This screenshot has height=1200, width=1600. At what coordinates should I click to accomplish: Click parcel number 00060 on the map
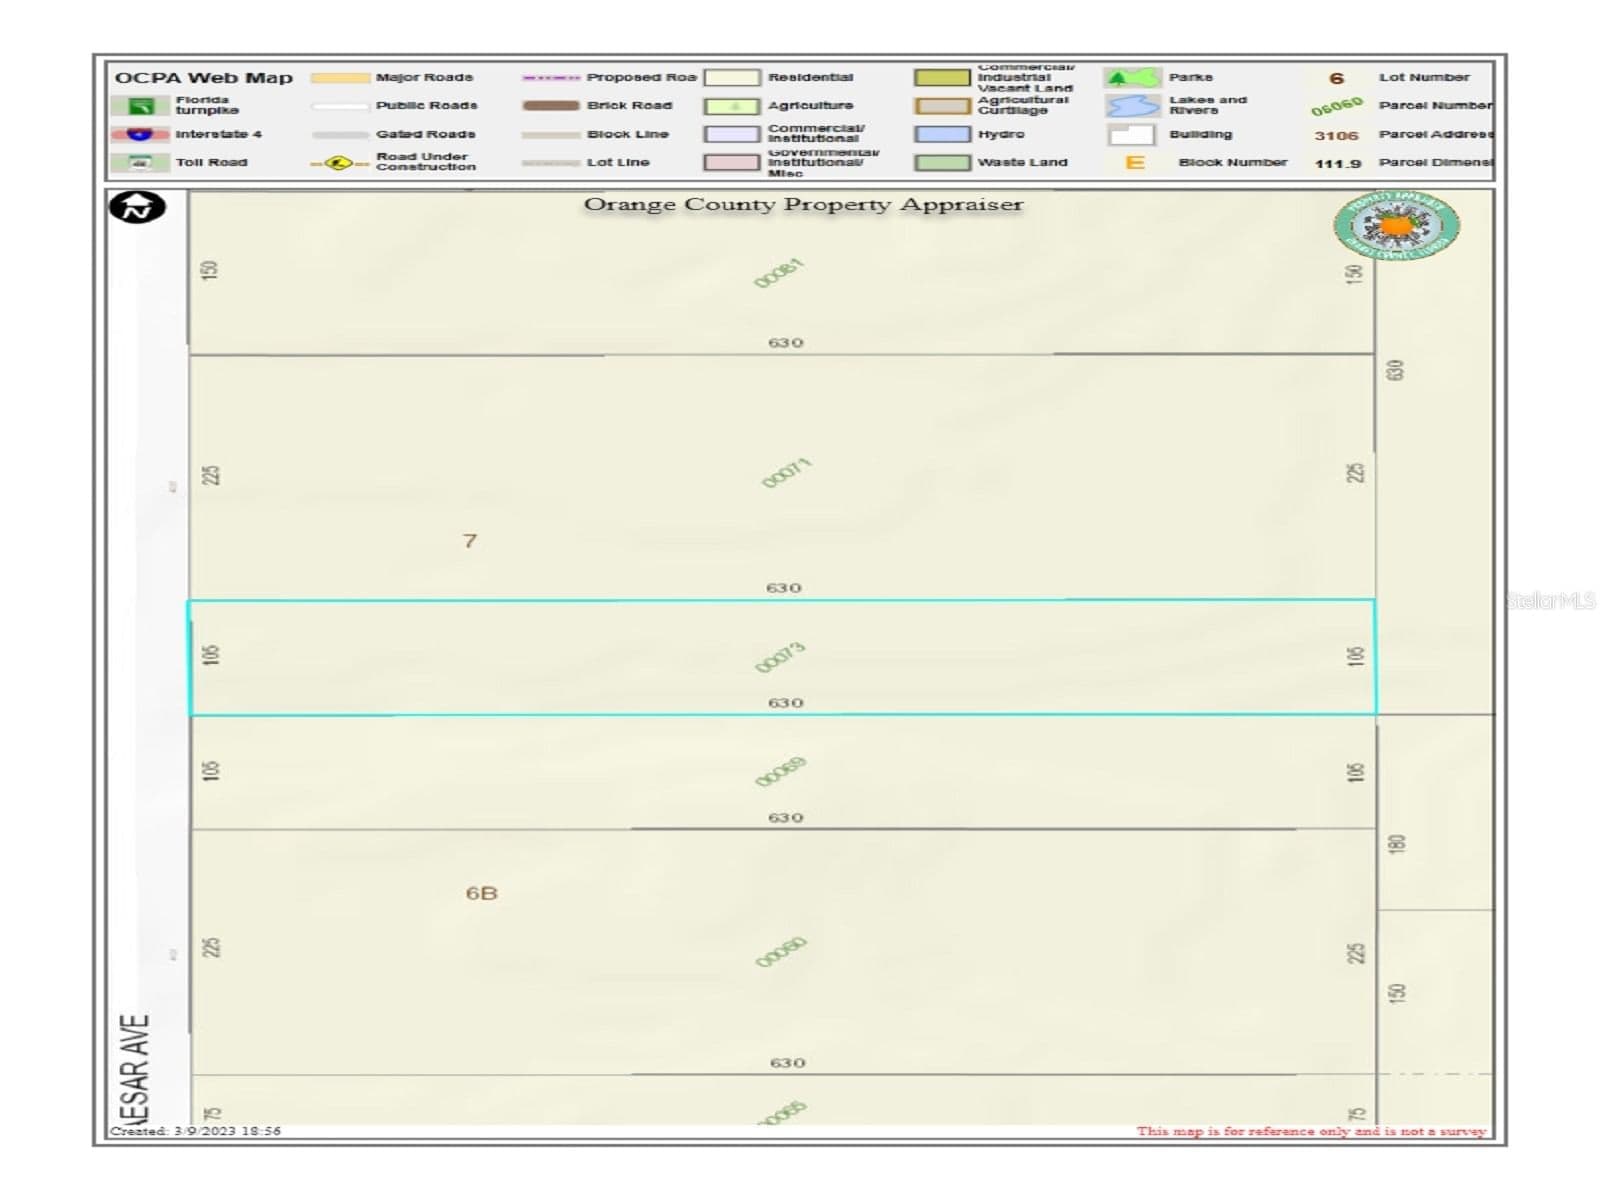point(781,953)
